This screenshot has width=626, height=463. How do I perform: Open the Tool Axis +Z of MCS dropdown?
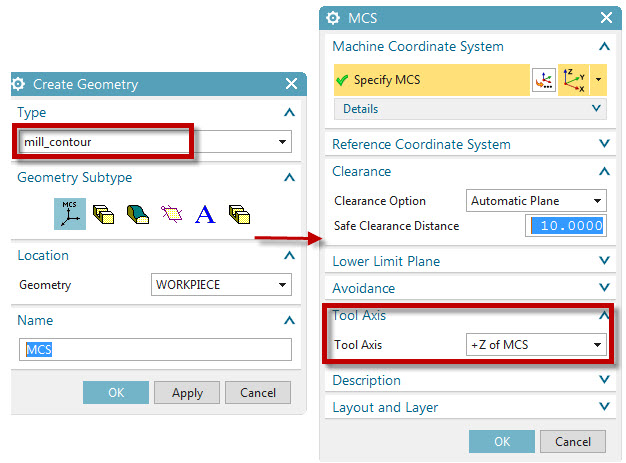tap(536, 345)
